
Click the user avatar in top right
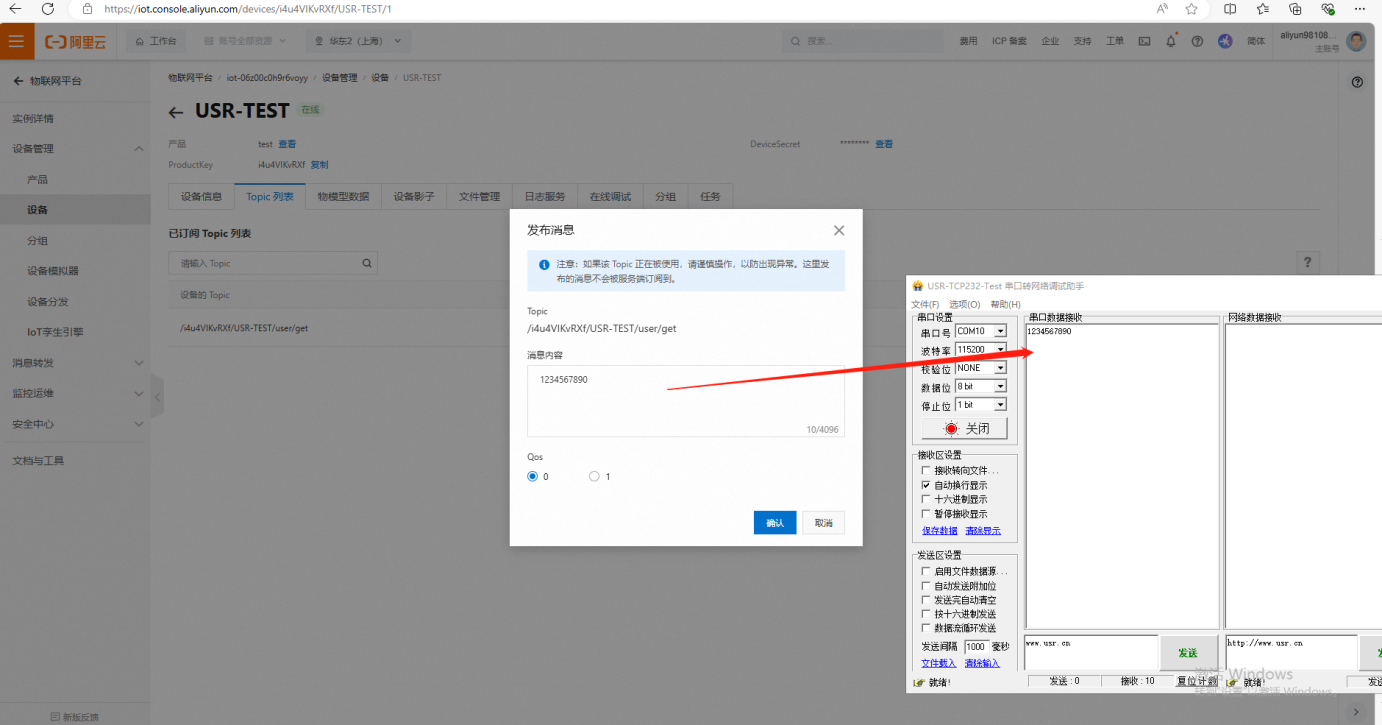pos(1356,41)
